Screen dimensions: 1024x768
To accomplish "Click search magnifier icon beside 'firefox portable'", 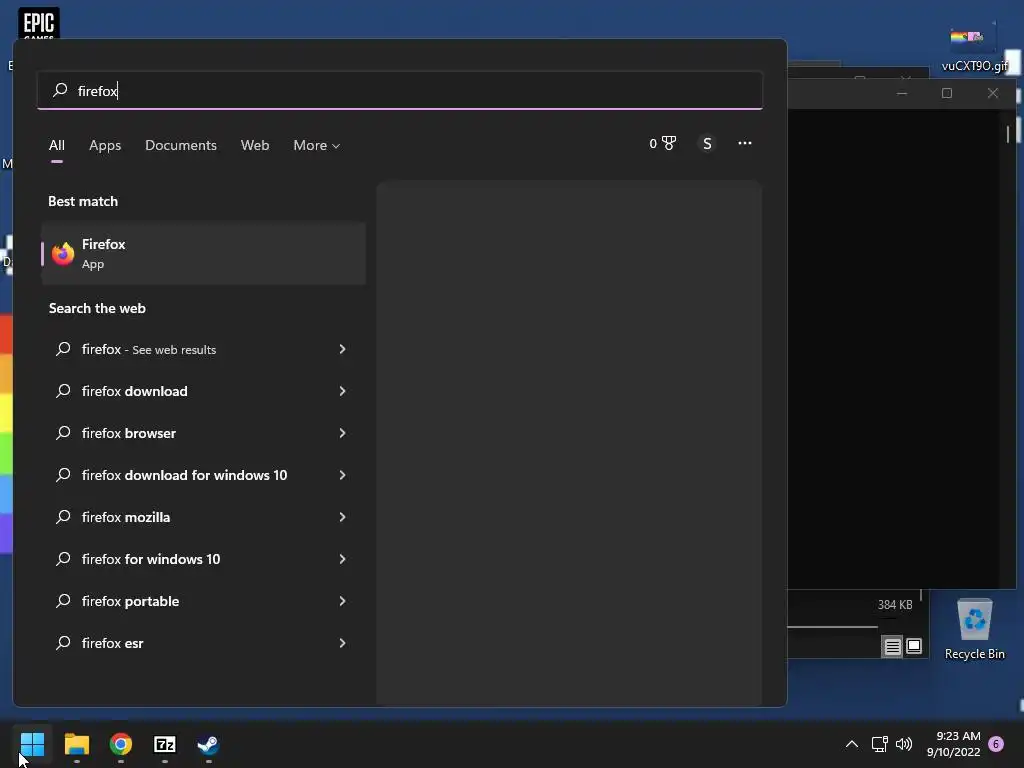I will tap(63, 601).
